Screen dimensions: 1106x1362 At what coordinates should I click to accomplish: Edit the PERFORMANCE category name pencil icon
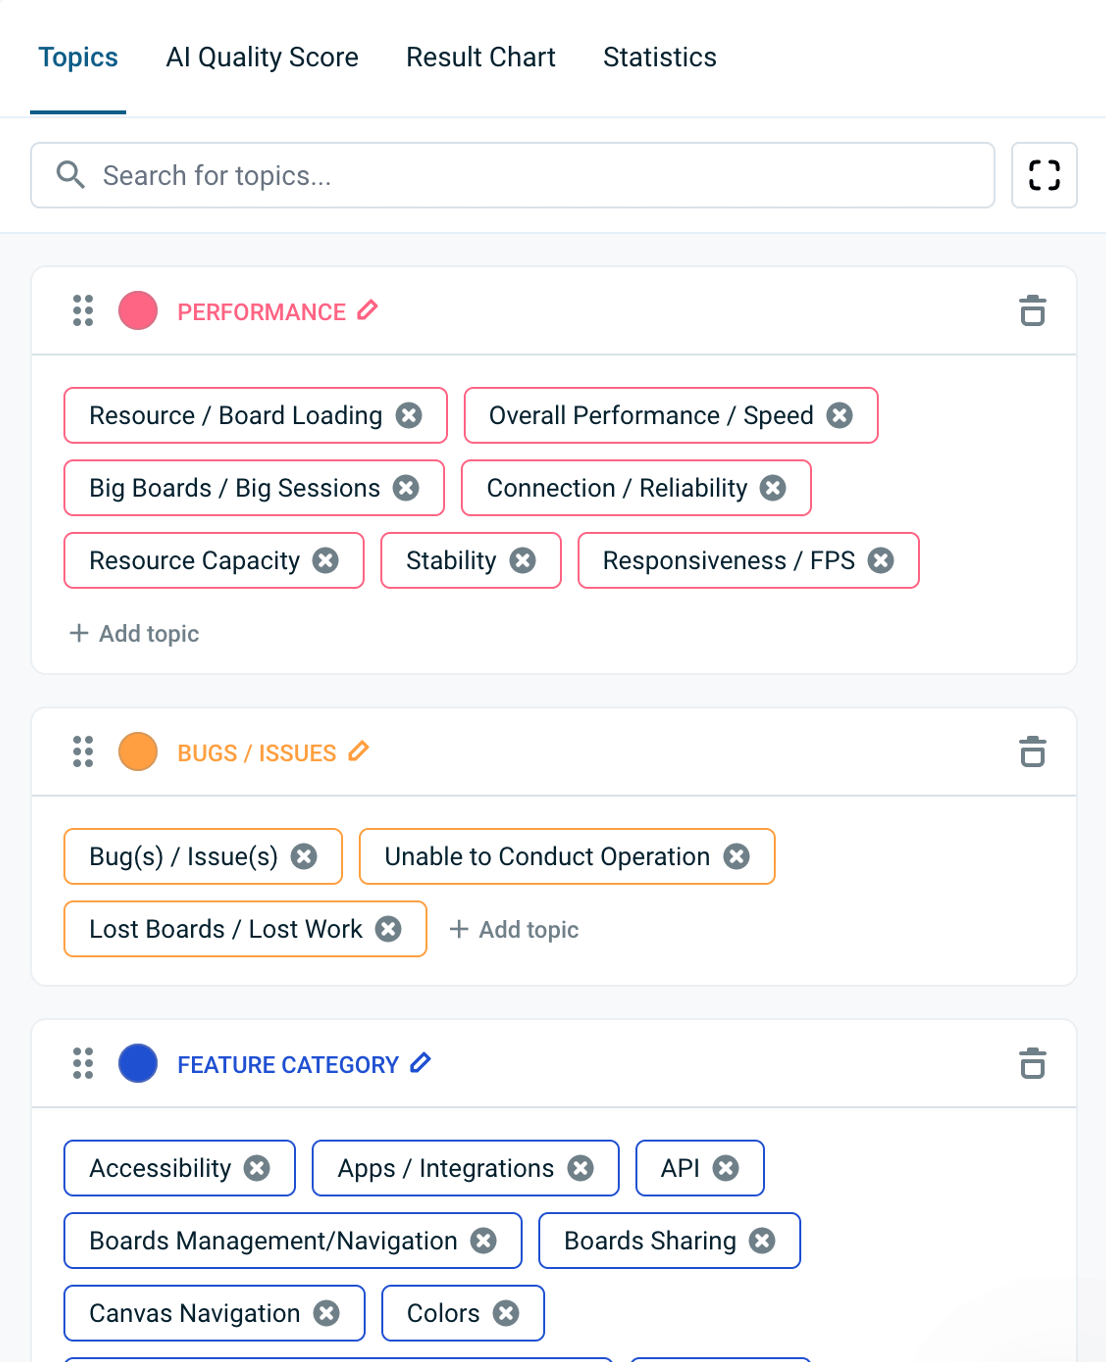[x=368, y=310]
